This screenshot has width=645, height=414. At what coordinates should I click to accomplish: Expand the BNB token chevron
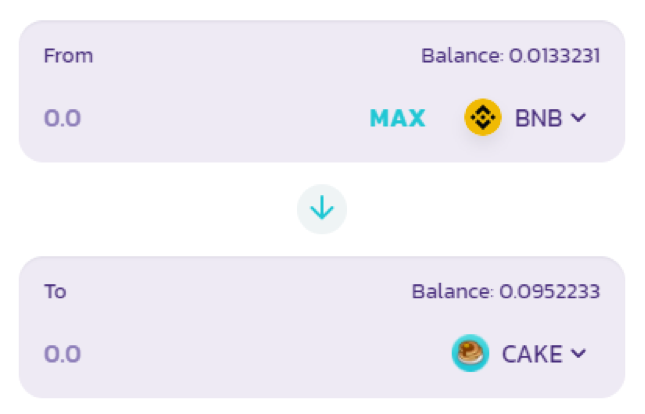pyautogui.click(x=578, y=118)
